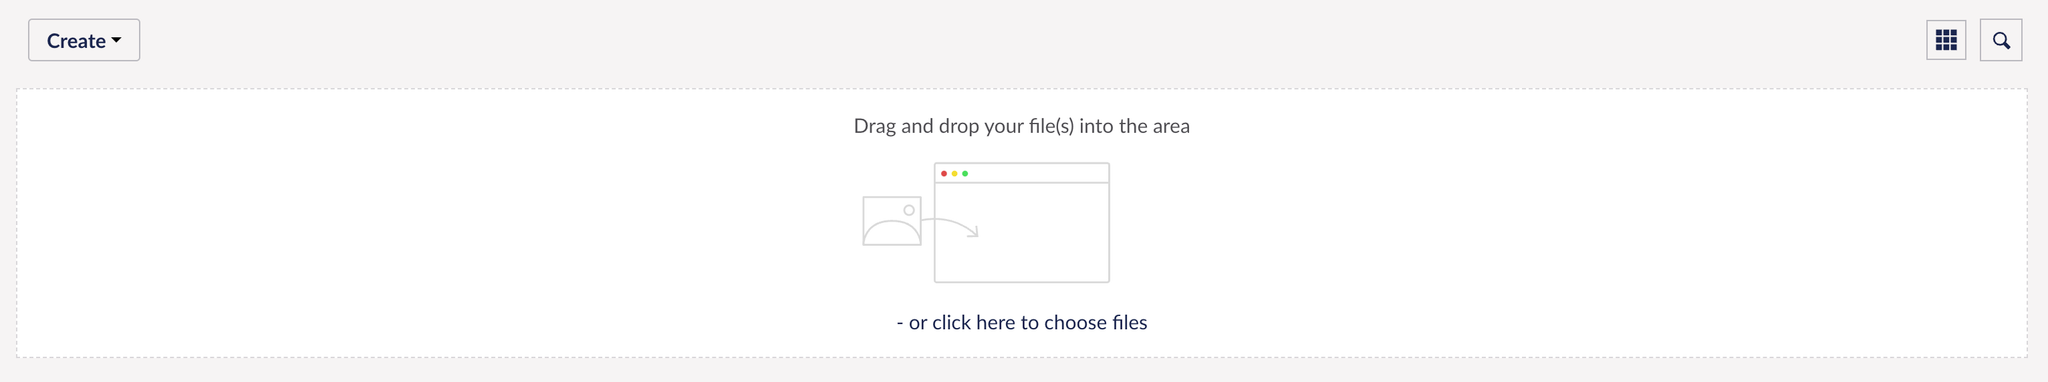This screenshot has height=382, width=2048.
Task: Click the caret arrow beside Create
Action: [x=117, y=40]
